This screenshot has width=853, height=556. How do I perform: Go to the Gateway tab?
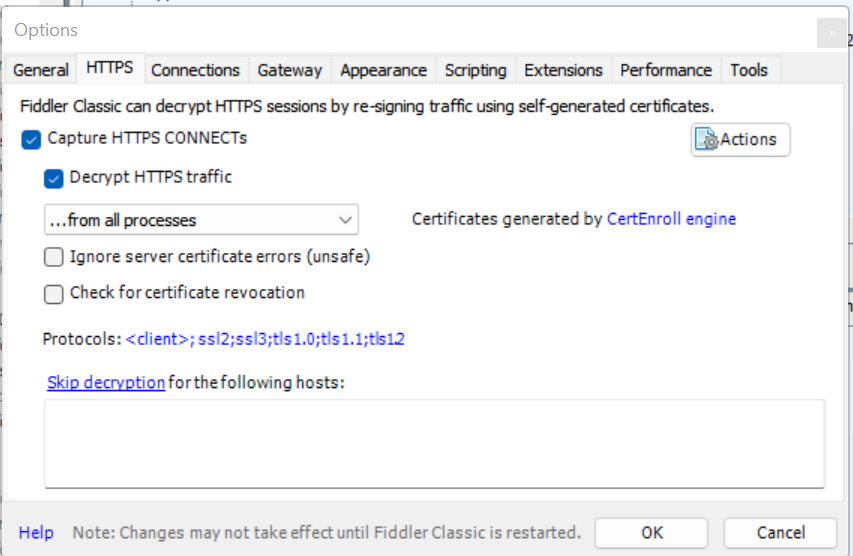[x=290, y=70]
